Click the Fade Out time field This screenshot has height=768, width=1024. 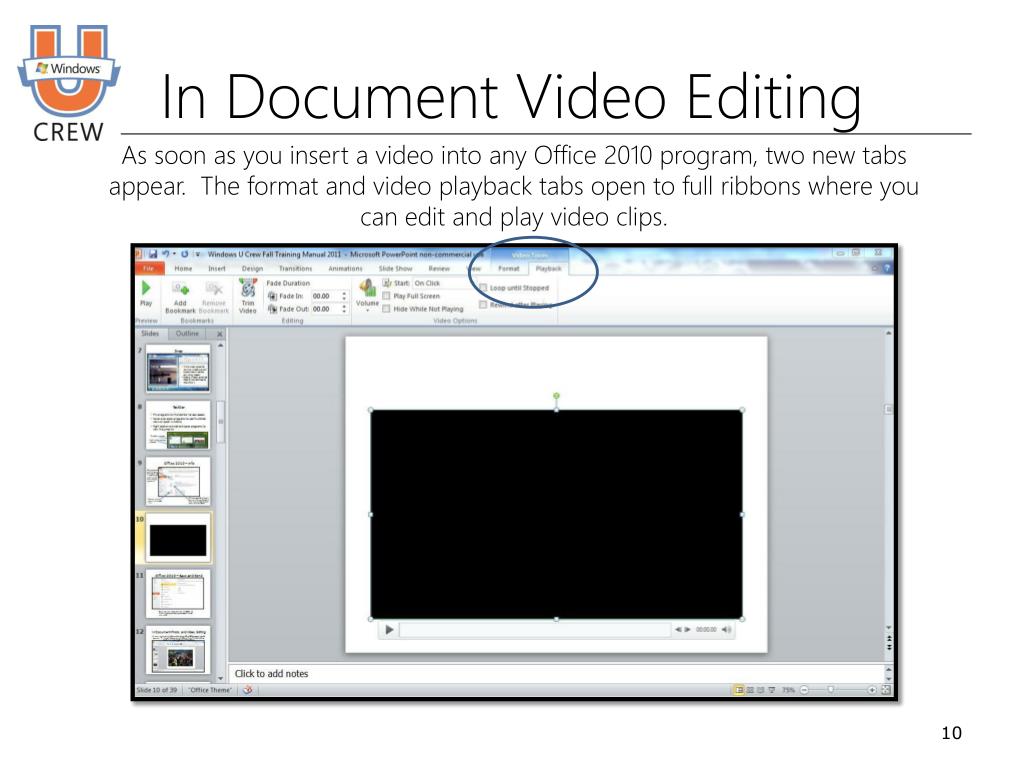point(326,309)
